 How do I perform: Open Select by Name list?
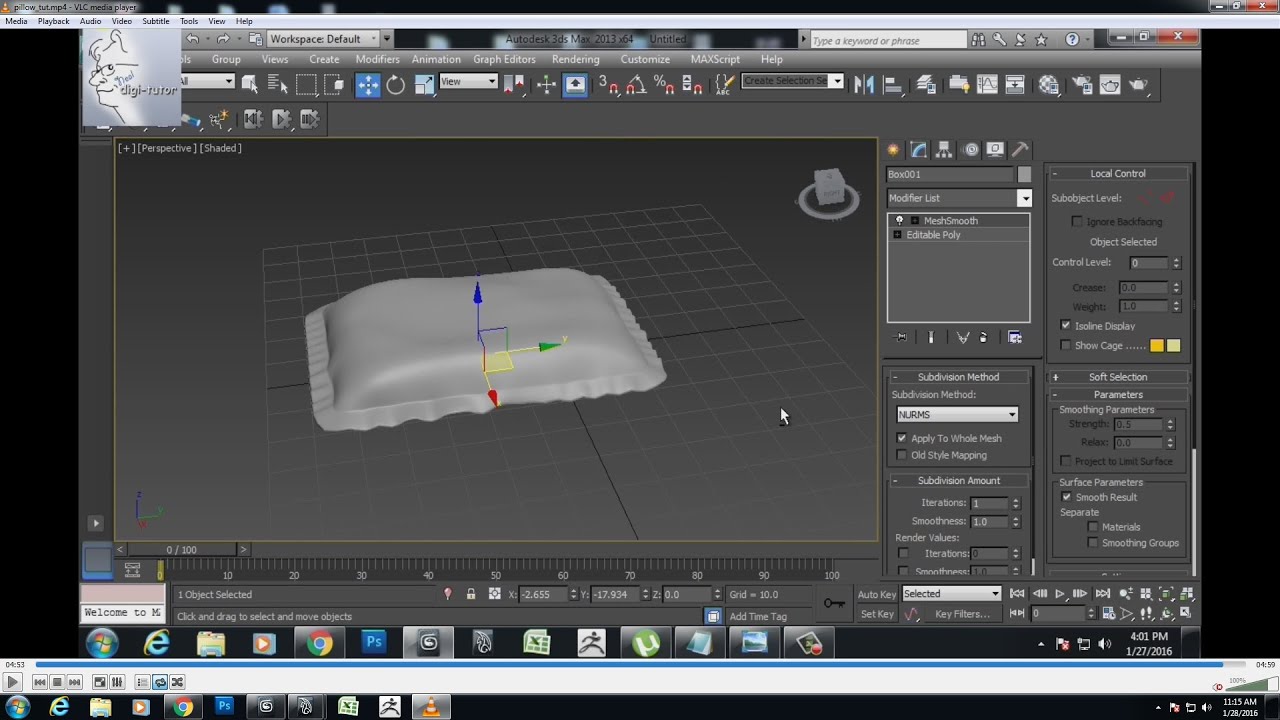click(x=278, y=86)
